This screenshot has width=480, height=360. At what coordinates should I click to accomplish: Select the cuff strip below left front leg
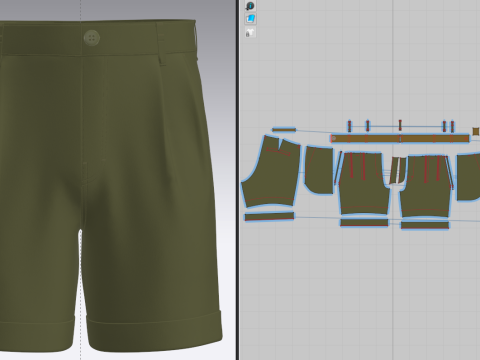(364, 223)
